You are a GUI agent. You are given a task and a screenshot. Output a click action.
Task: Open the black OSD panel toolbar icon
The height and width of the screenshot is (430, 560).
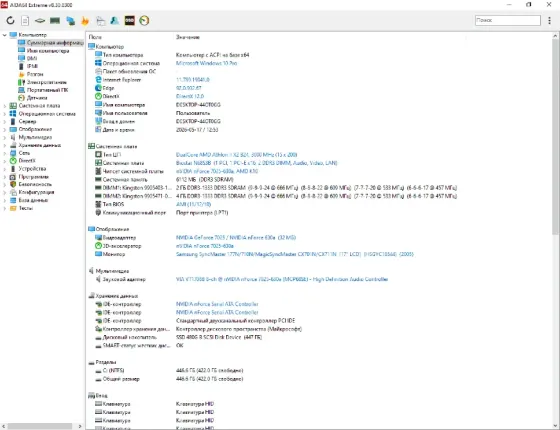(x=129, y=21)
